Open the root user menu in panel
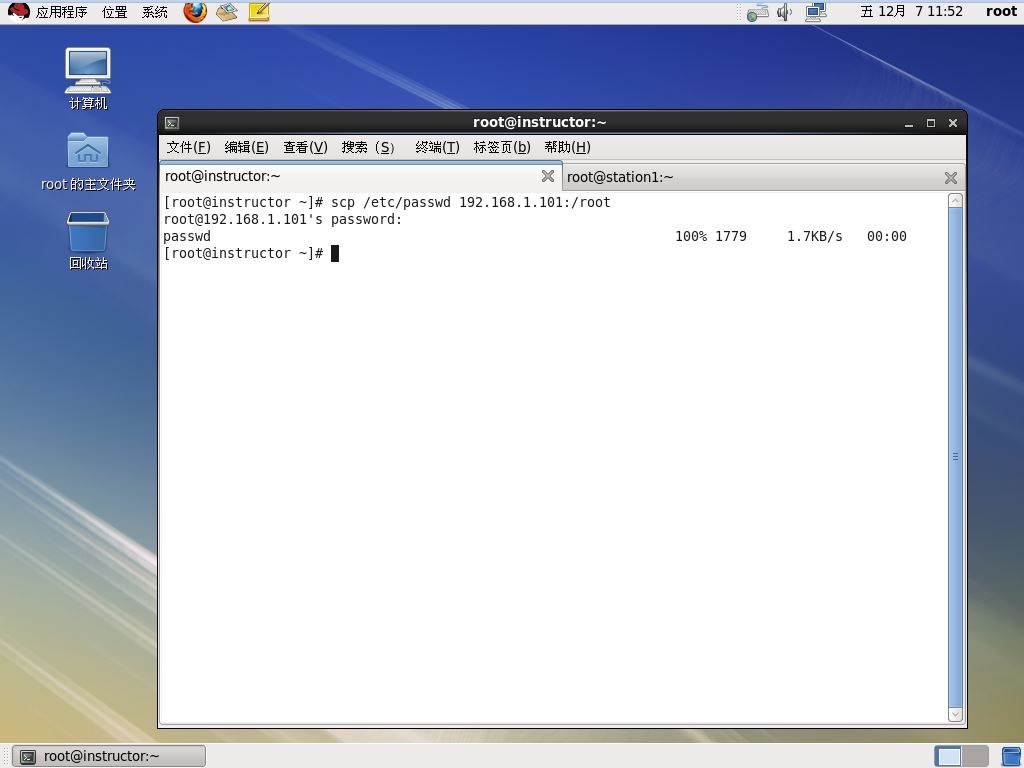 (1001, 11)
